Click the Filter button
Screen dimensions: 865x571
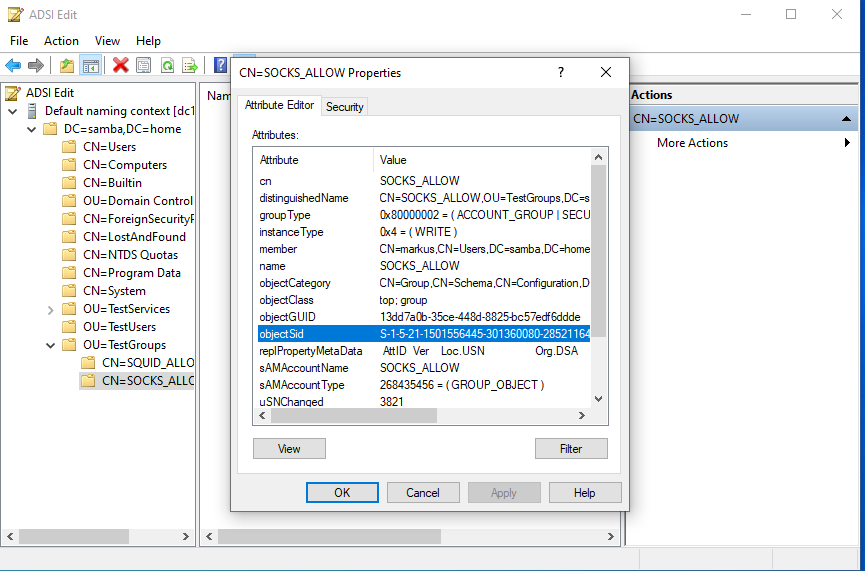tap(571, 449)
